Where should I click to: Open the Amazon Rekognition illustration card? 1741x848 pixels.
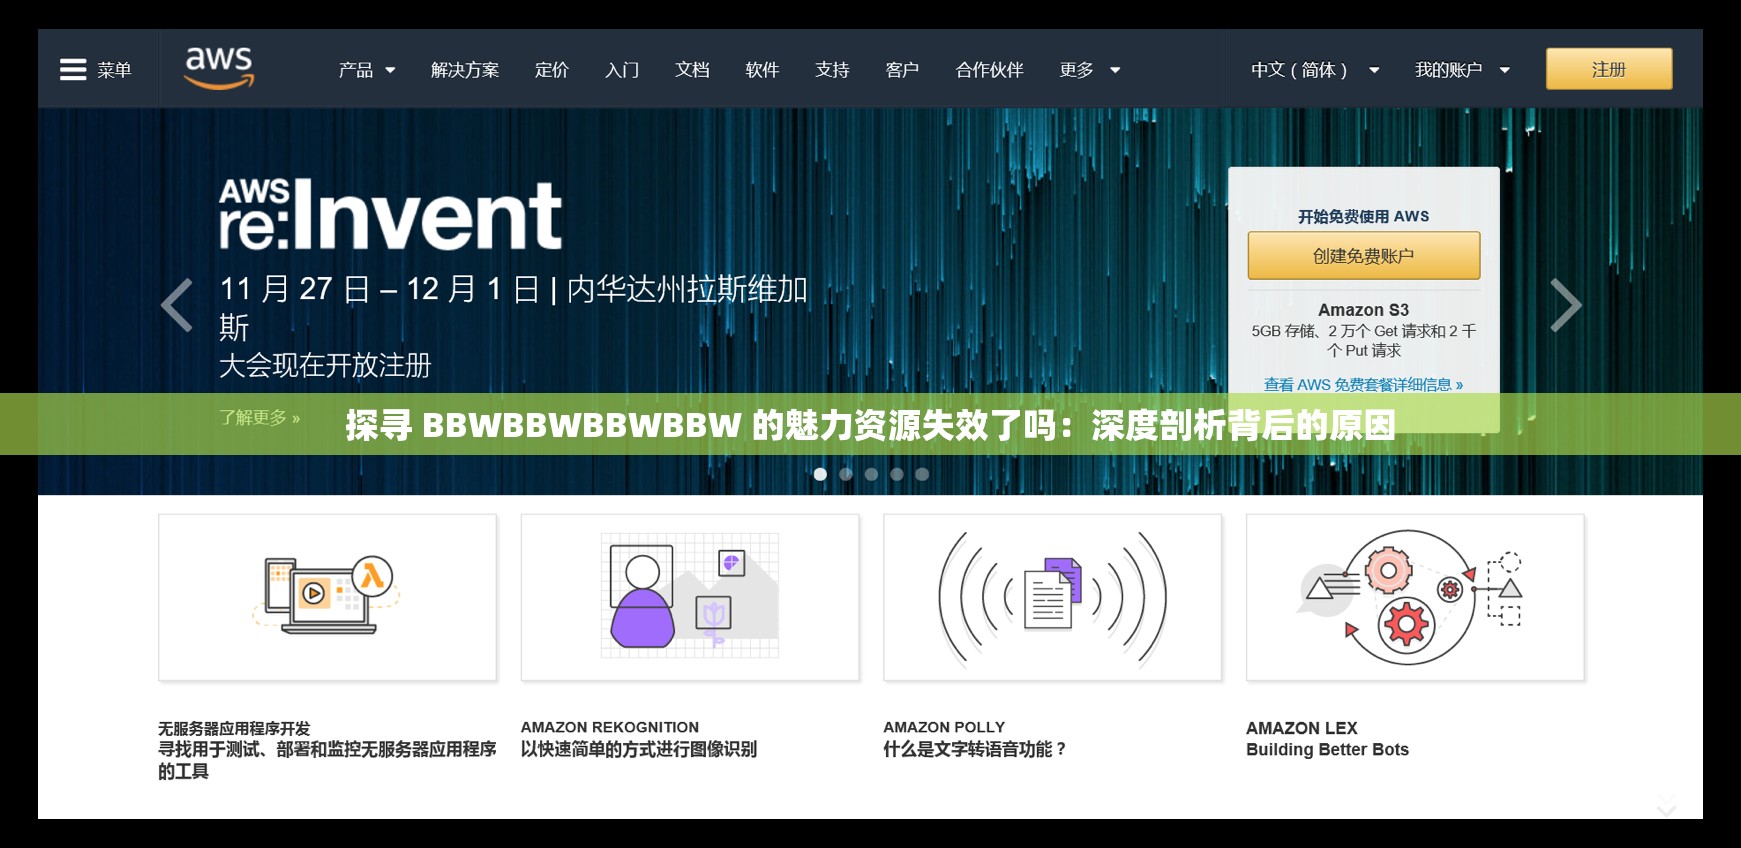tap(690, 597)
